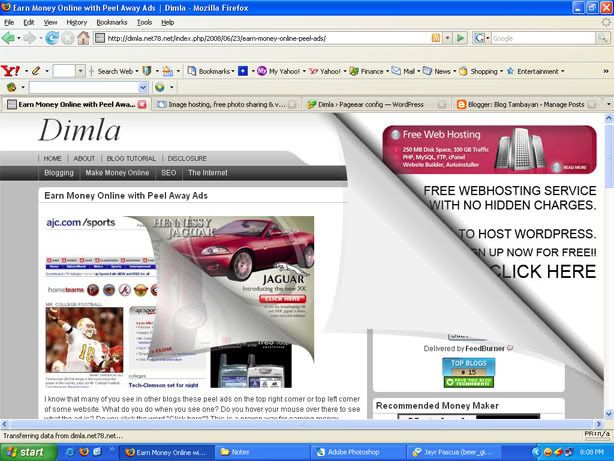This screenshot has height=461, width=614.
Task: Launch Firefox from quick launch icon
Action: click(x=84, y=452)
